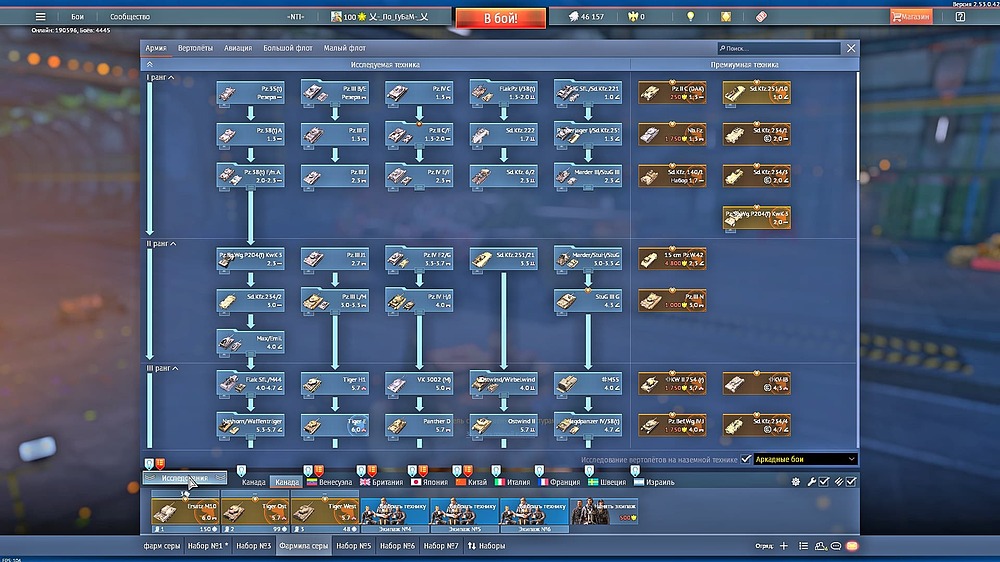Toggle helicopter research on ground vehicles checkbox
Image resolution: width=1000 pixels, height=562 pixels.
coord(746,459)
